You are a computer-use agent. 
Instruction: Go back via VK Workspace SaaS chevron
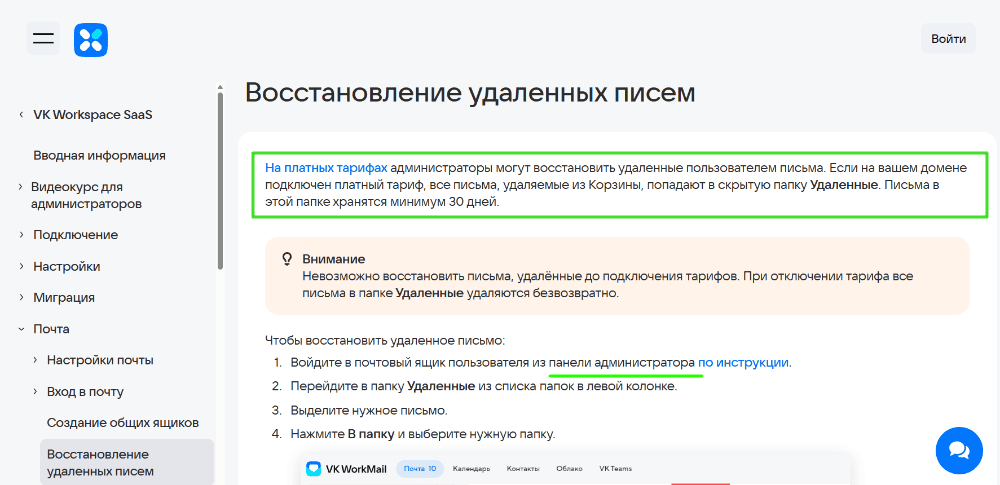point(21,115)
